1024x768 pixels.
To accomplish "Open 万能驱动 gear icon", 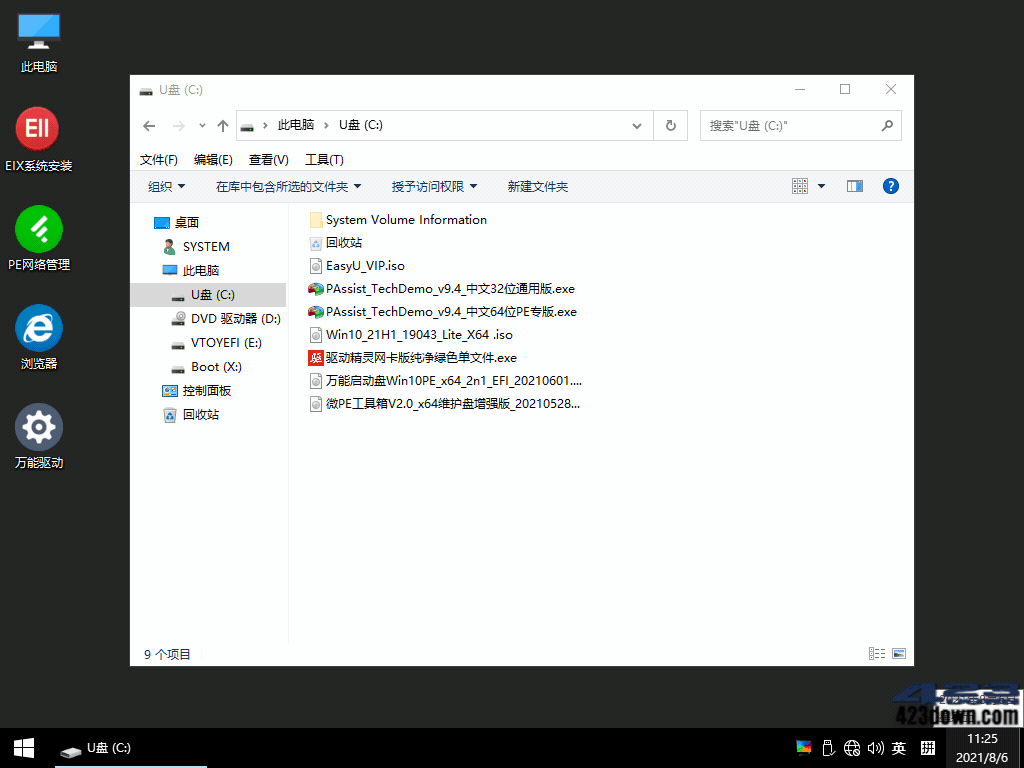I will [39, 436].
